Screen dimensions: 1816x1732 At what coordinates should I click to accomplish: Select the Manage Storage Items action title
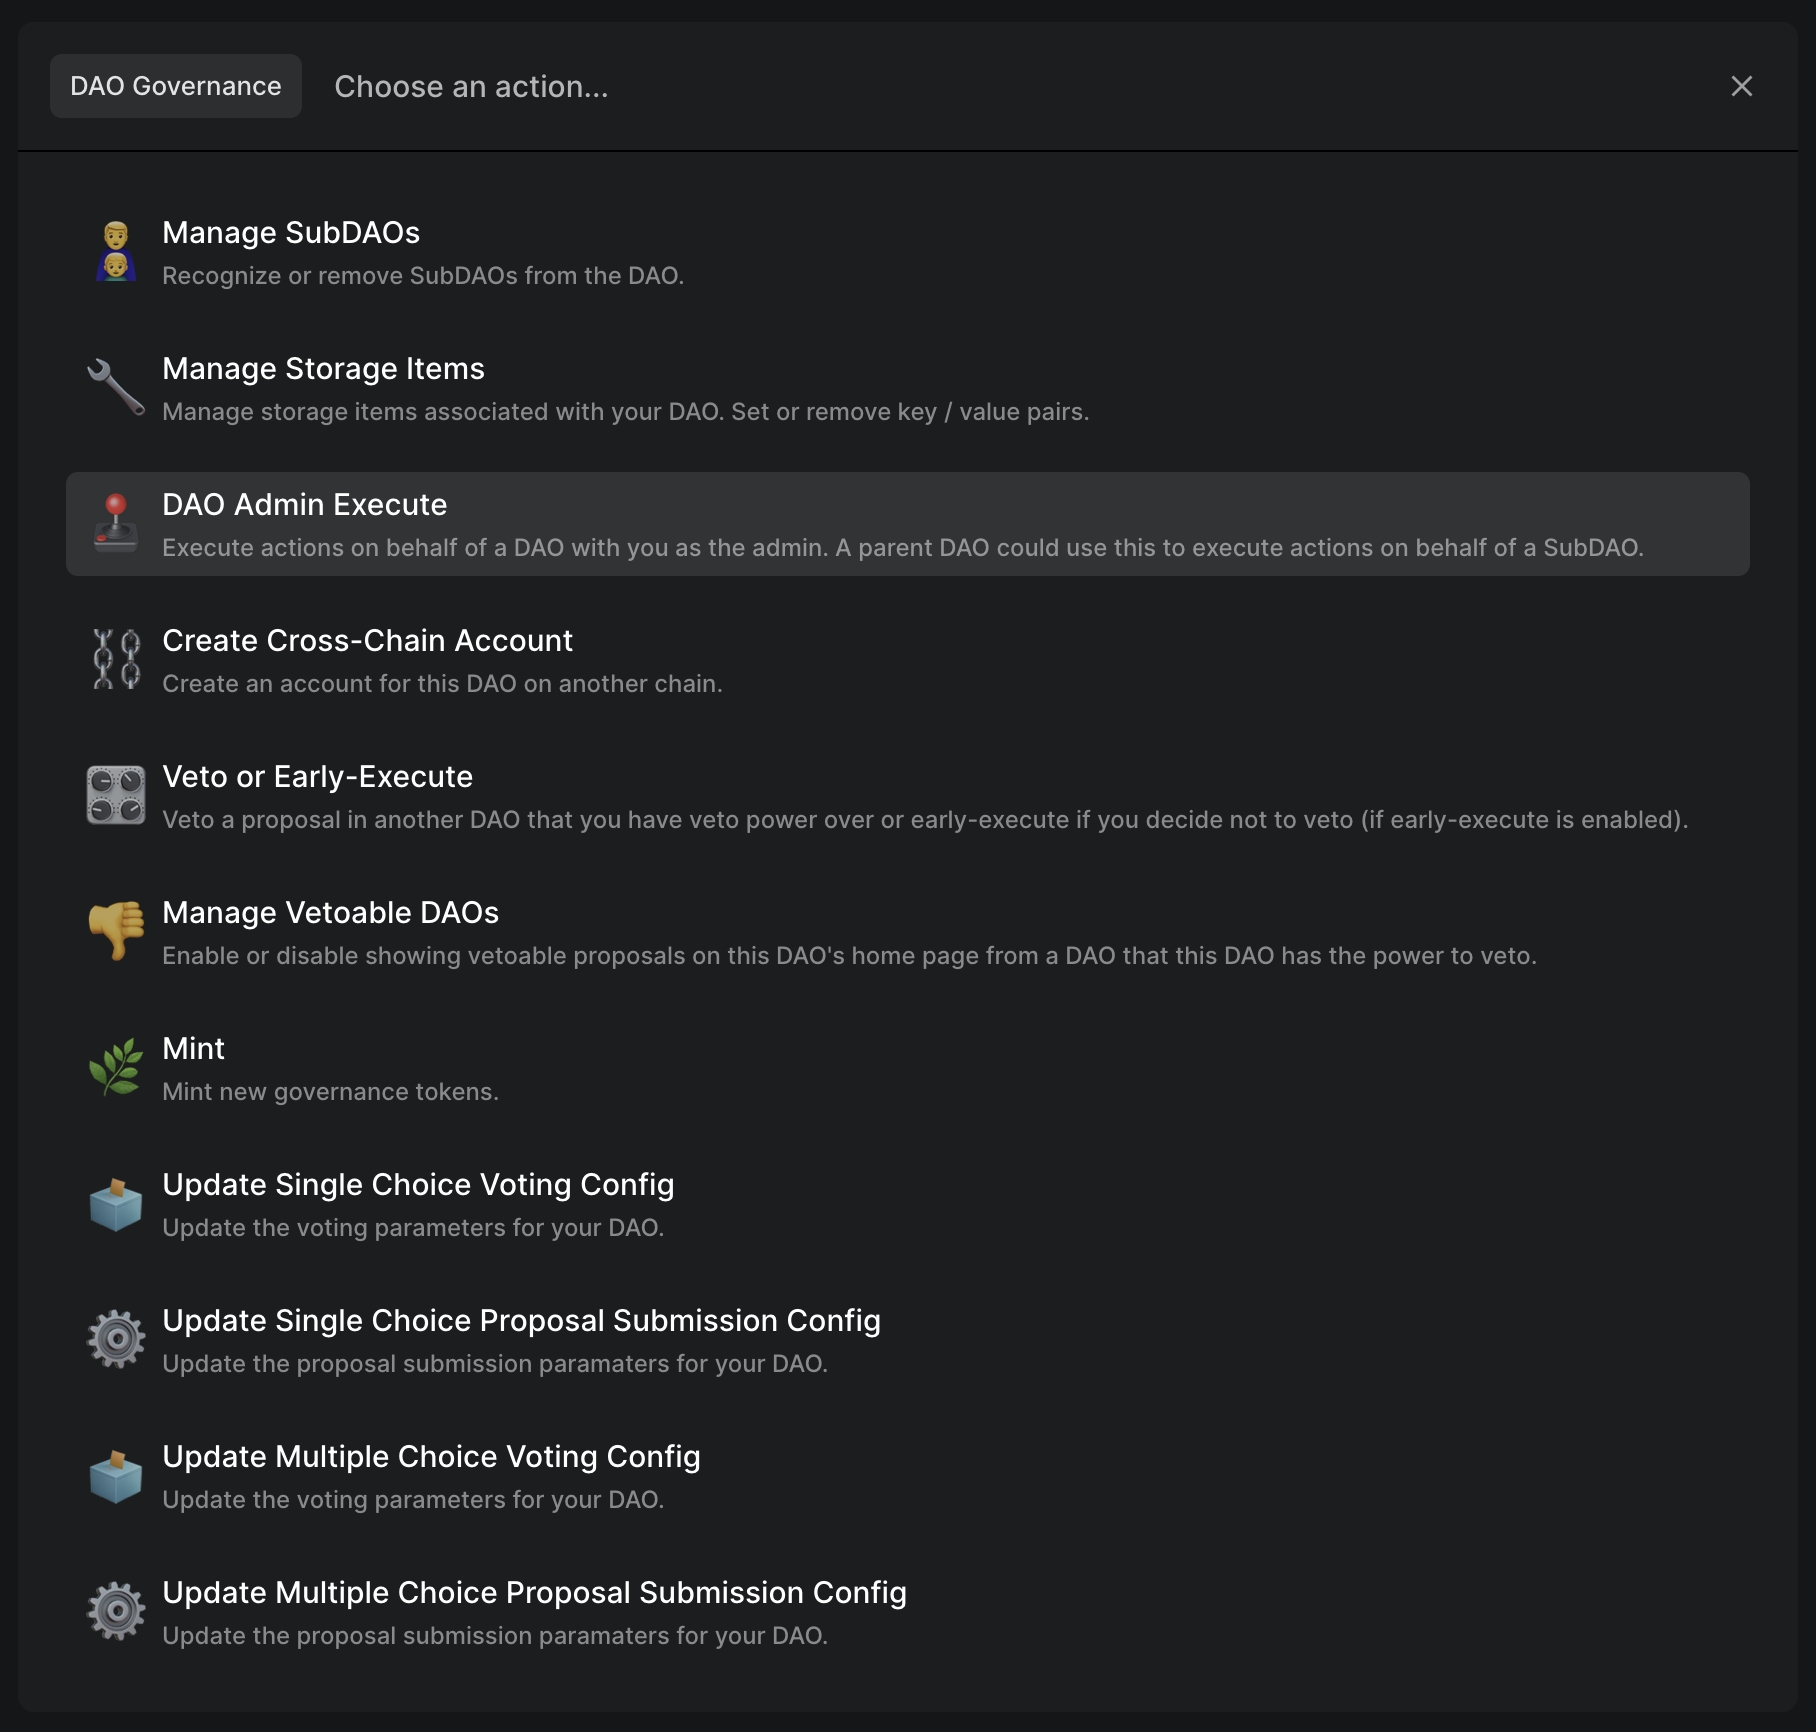pyautogui.click(x=323, y=369)
